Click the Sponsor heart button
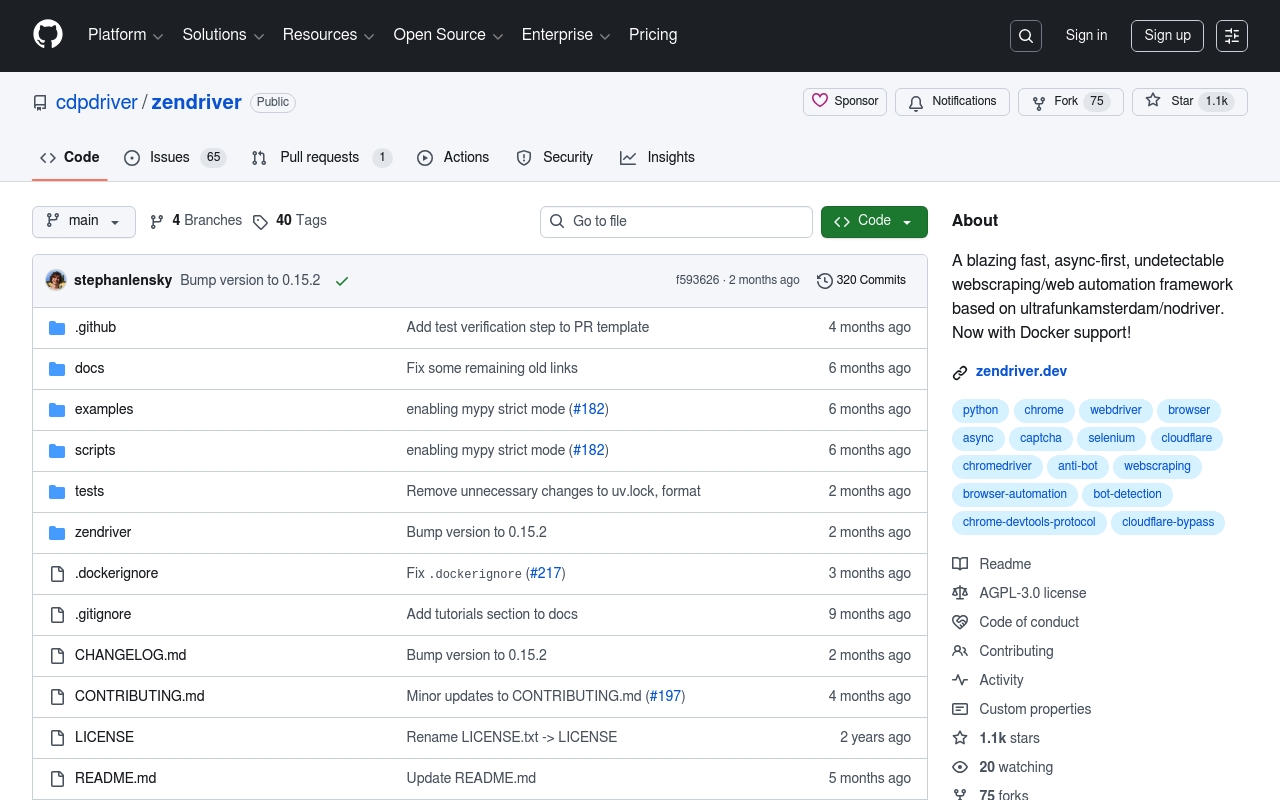Screen dimensions: 1280x800 tap(845, 102)
